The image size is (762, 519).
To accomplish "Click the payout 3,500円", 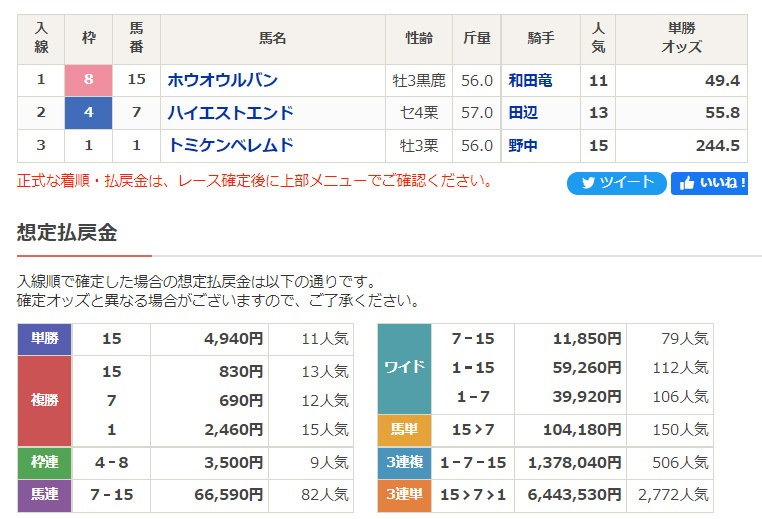I will tap(234, 463).
